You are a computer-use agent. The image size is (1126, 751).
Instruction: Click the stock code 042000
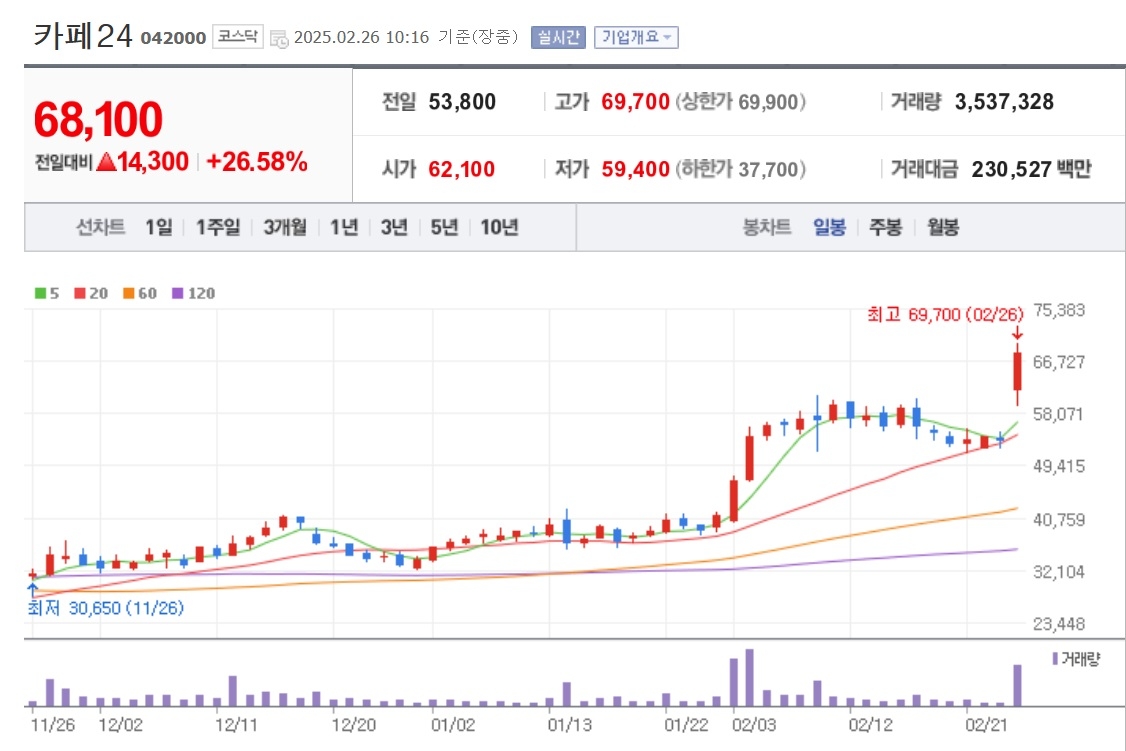(x=173, y=38)
